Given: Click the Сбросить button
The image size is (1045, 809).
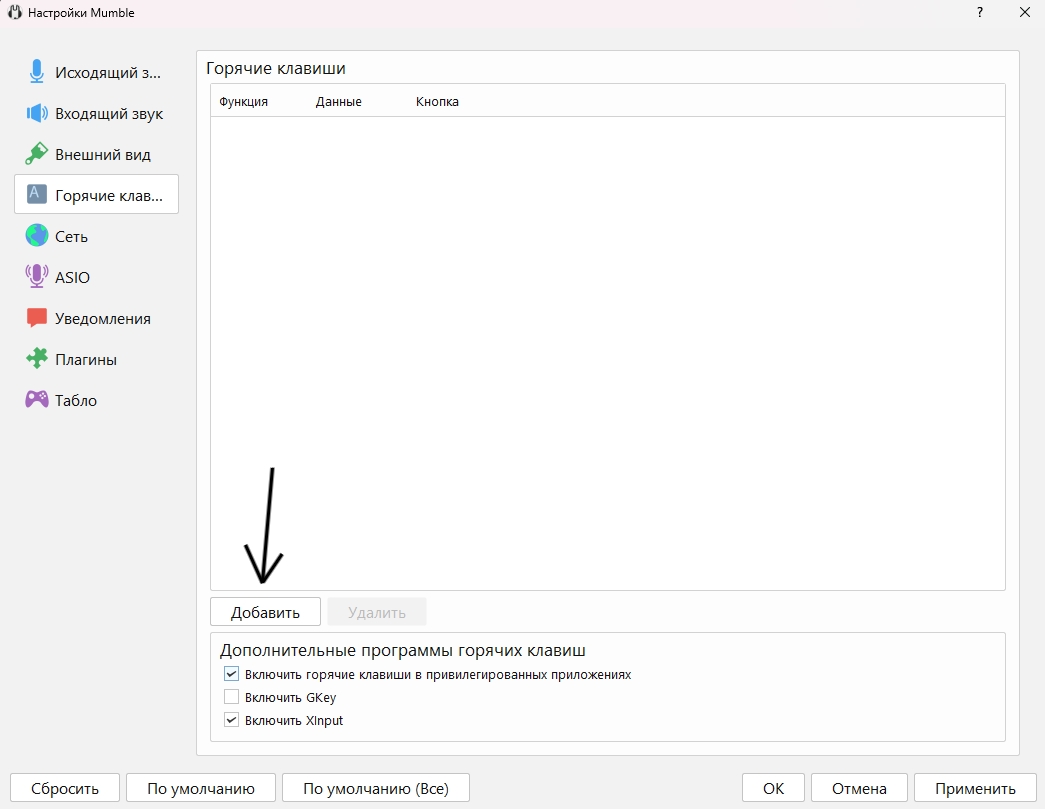Looking at the screenshot, I should (65, 788).
